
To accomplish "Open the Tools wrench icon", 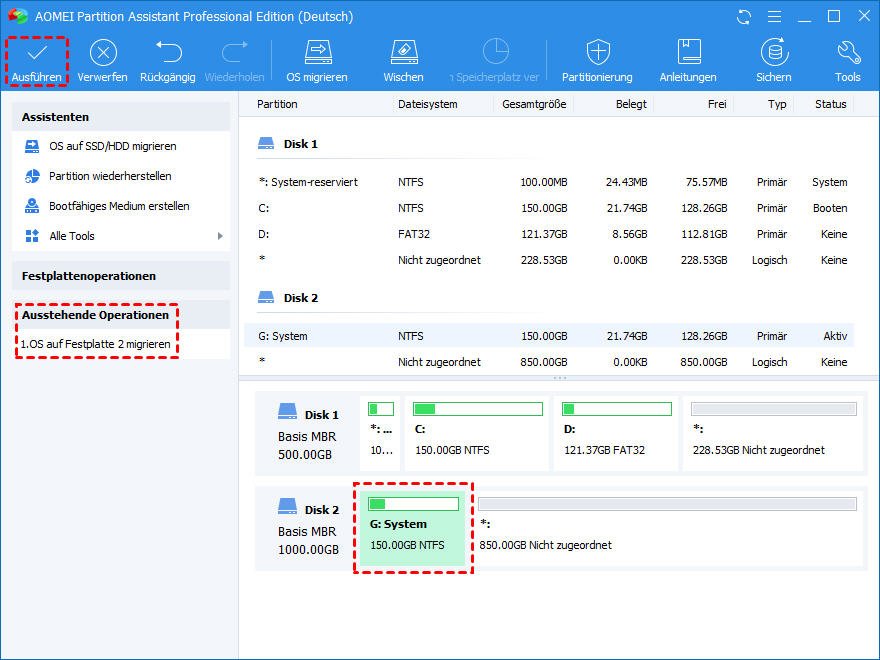I will coord(848,52).
